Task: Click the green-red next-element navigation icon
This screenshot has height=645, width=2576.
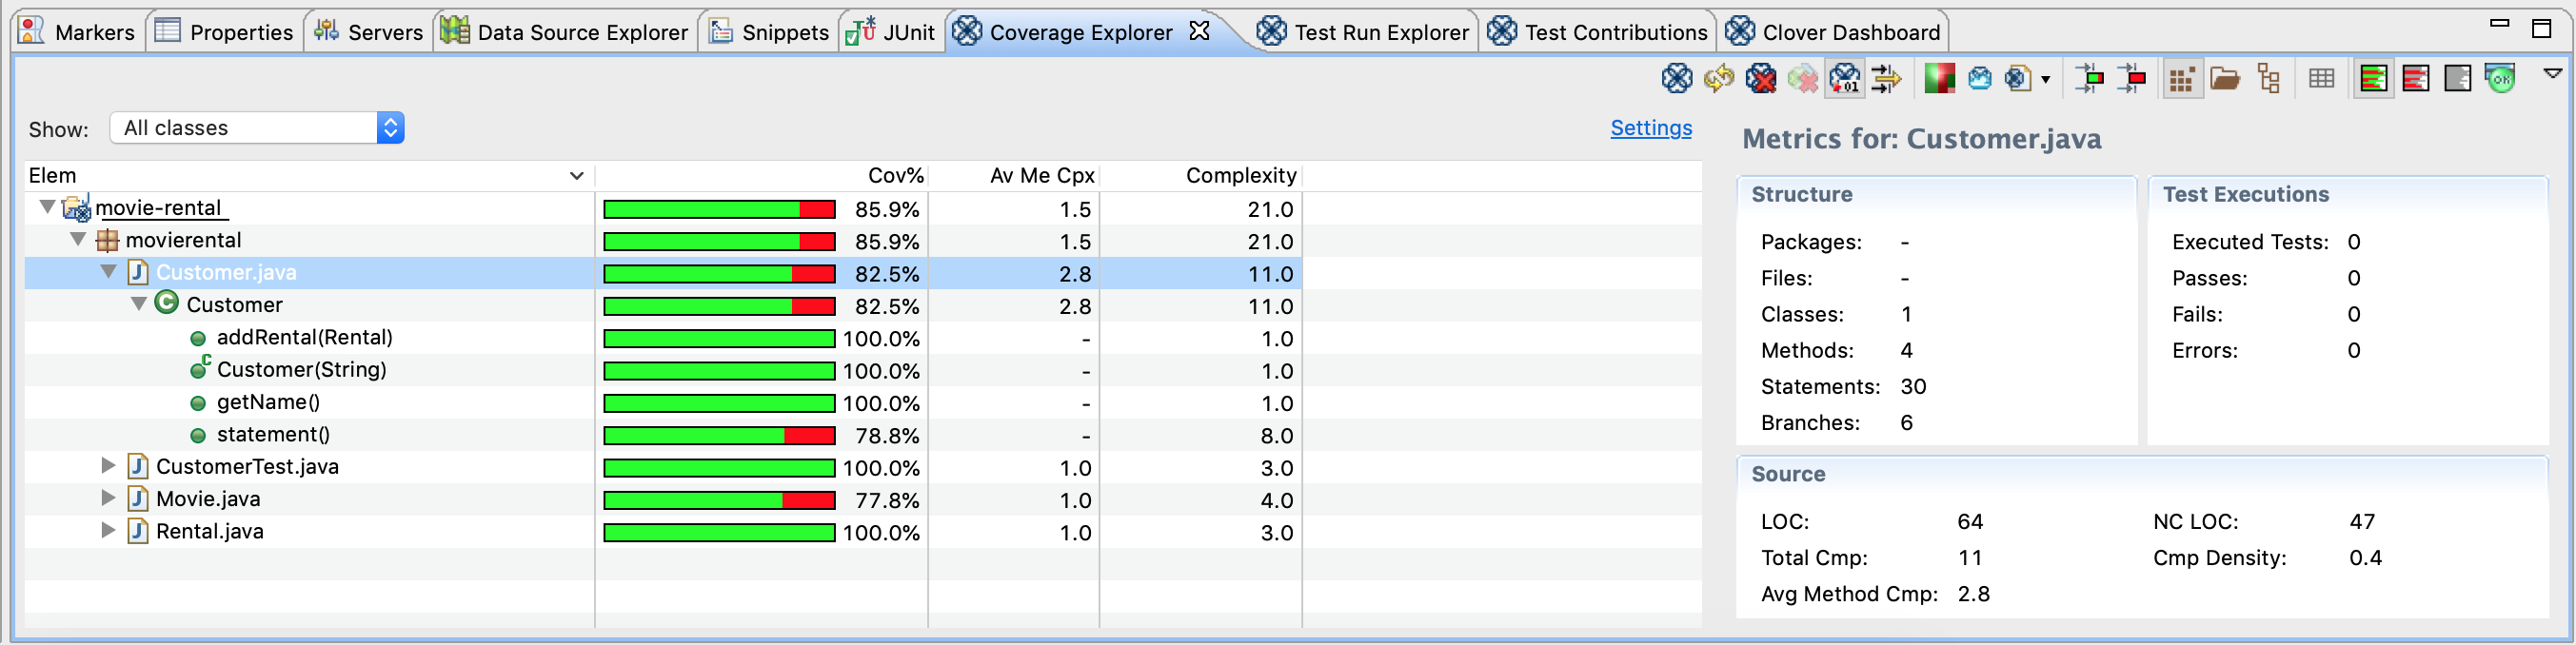Action: coord(2089,78)
